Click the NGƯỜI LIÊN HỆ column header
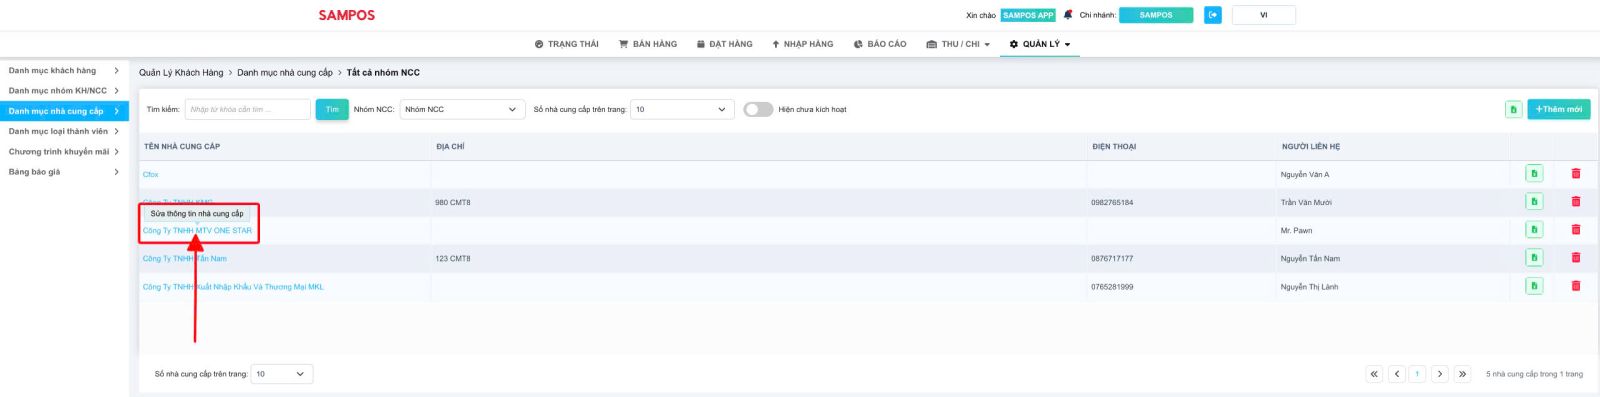This screenshot has width=1600, height=397. (x=1311, y=147)
